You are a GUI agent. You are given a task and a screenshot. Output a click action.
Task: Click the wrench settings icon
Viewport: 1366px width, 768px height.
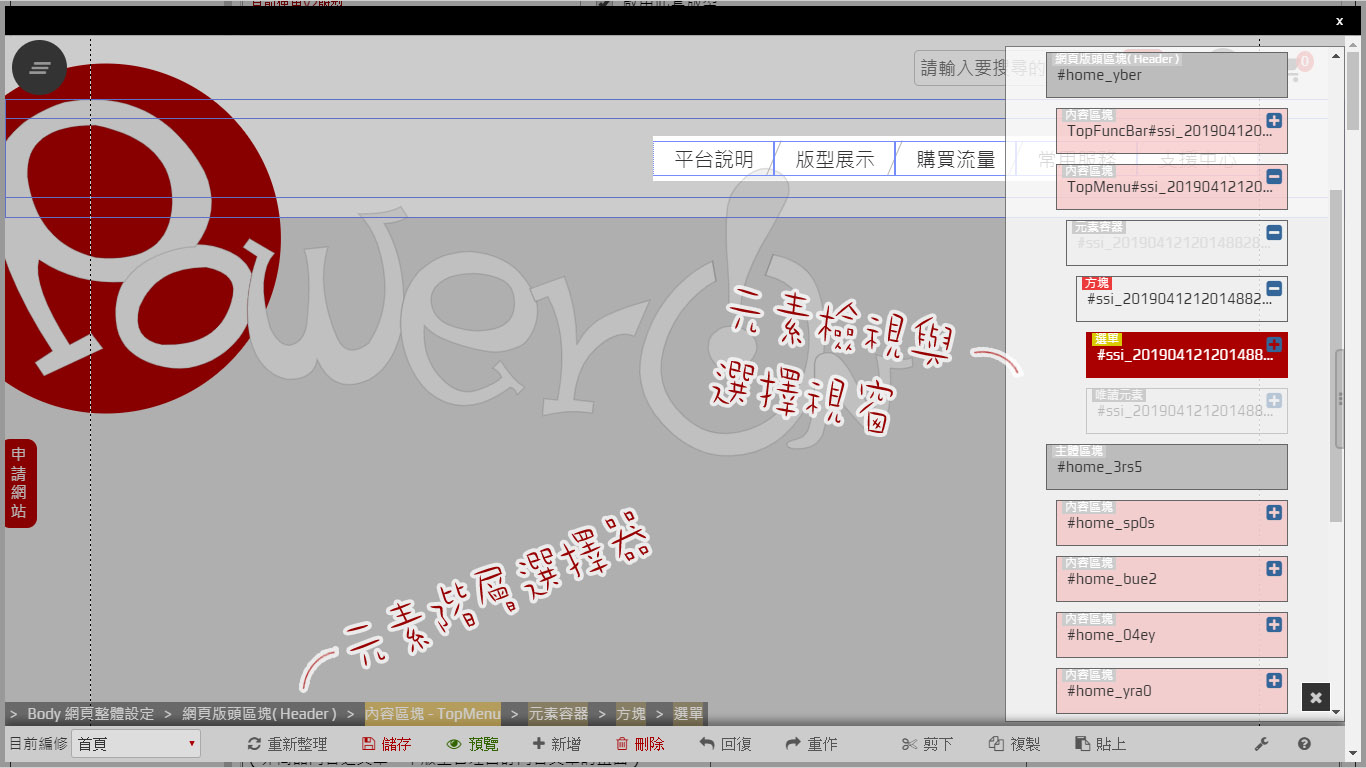pos(1262,744)
